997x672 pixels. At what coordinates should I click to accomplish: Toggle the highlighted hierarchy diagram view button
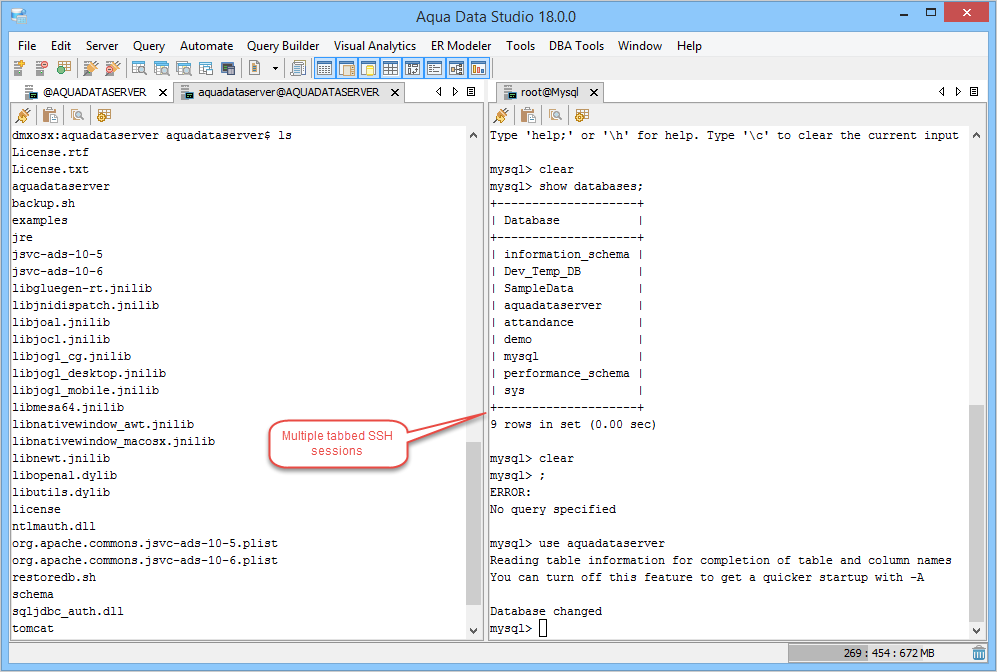[x=457, y=68]
